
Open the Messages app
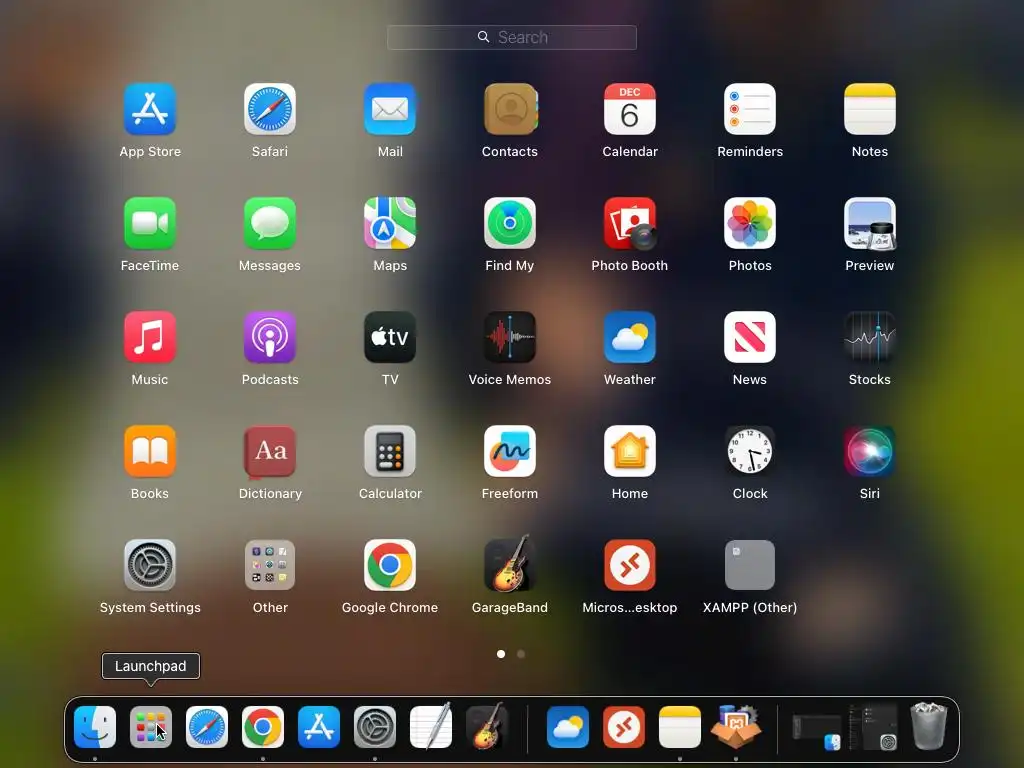click(x=270, y=223)
